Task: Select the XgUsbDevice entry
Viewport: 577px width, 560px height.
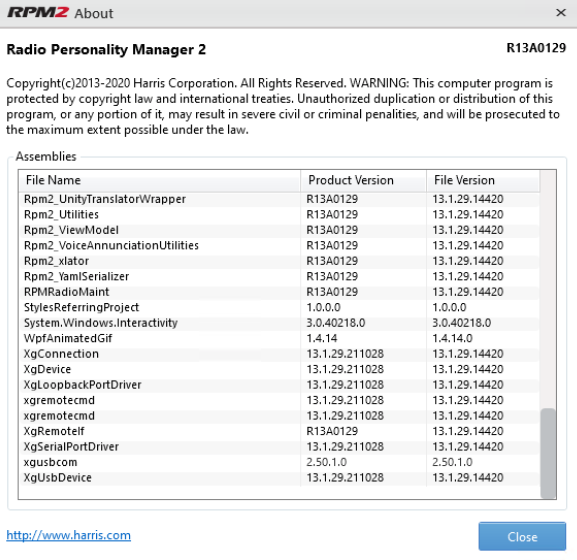Action: pos(279,478)
